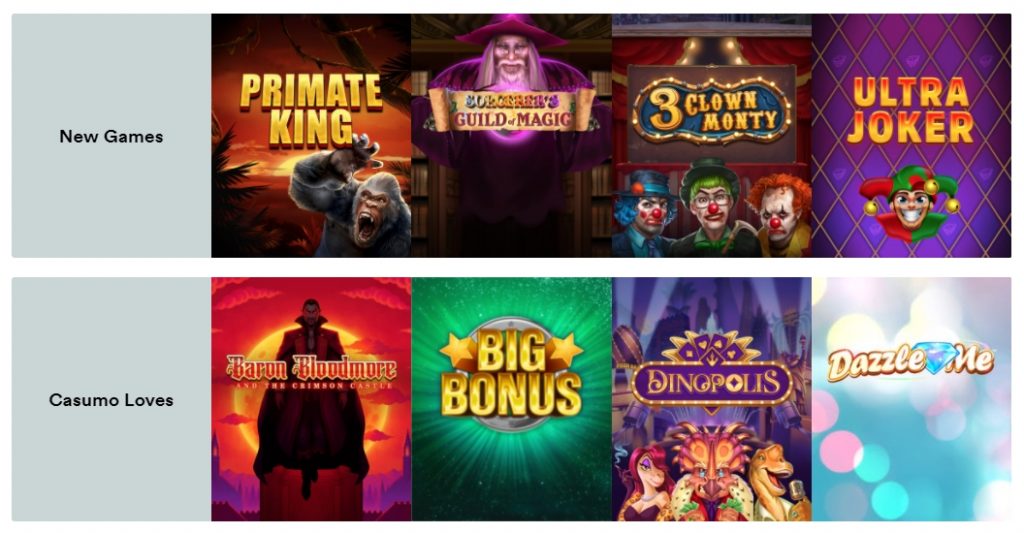The image size is (1024, 533).
Task: Click the Guild of Magic scroll banner
Action: (x=511, y=110)
